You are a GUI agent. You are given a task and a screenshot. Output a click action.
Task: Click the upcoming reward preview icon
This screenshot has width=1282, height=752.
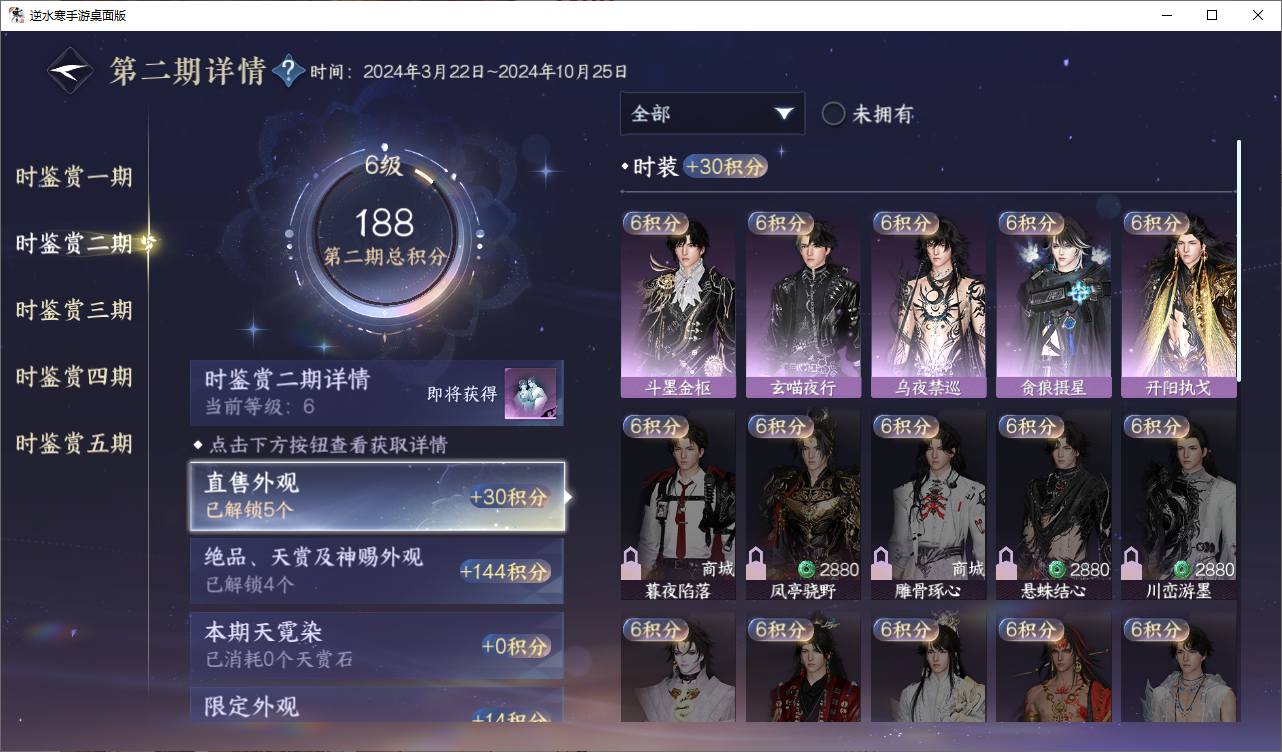pyautogui.click(x=529, y=394)
